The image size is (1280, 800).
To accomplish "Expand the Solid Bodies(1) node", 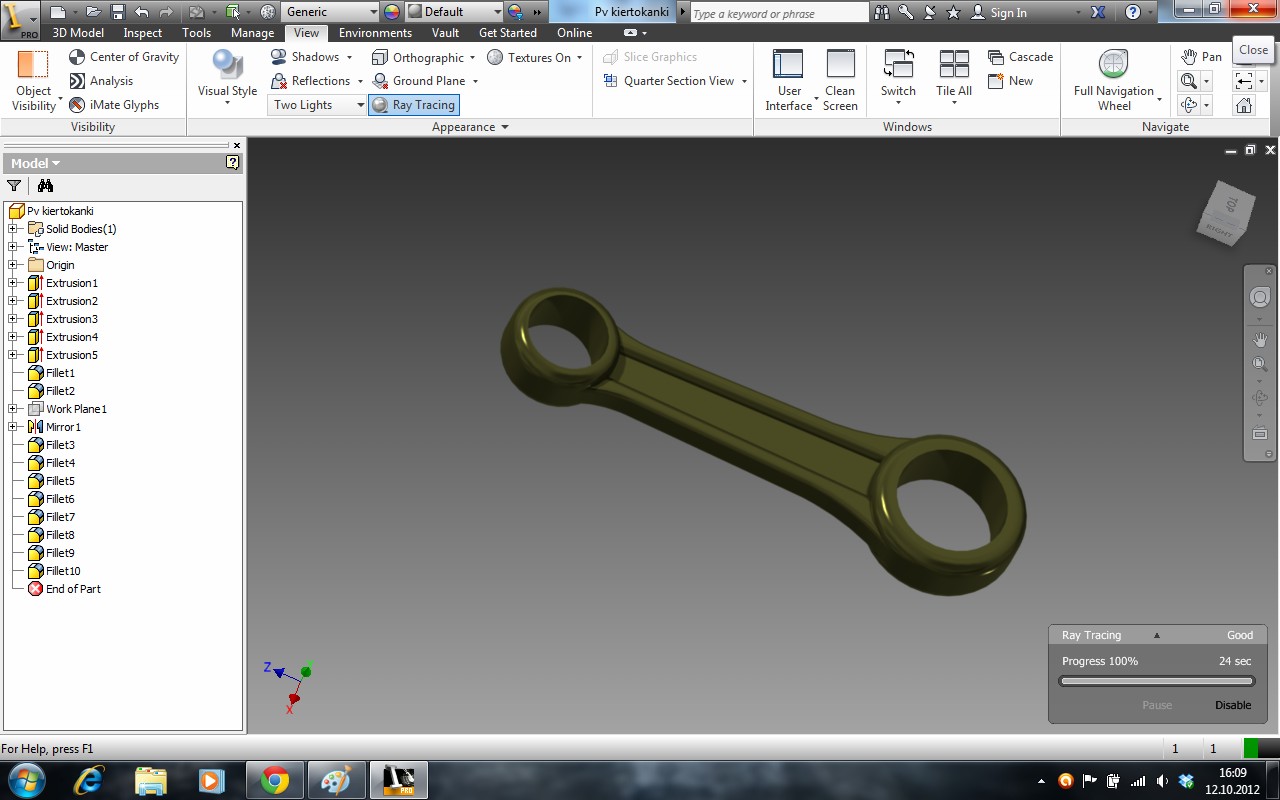I will [x=13, y=229].
